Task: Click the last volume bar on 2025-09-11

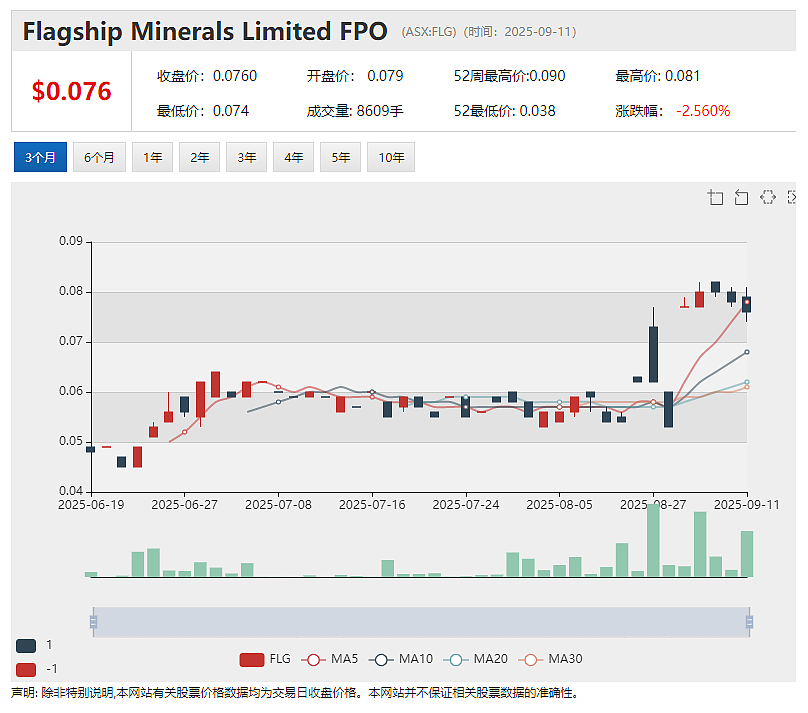Action: [747, 554]
